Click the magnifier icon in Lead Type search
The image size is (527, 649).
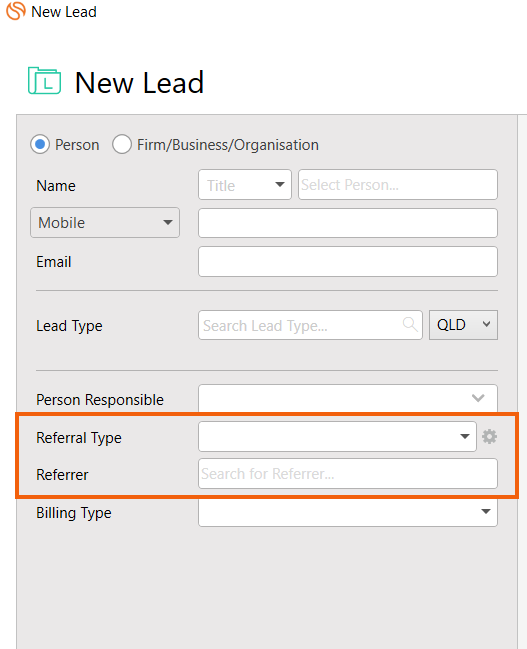410,324
